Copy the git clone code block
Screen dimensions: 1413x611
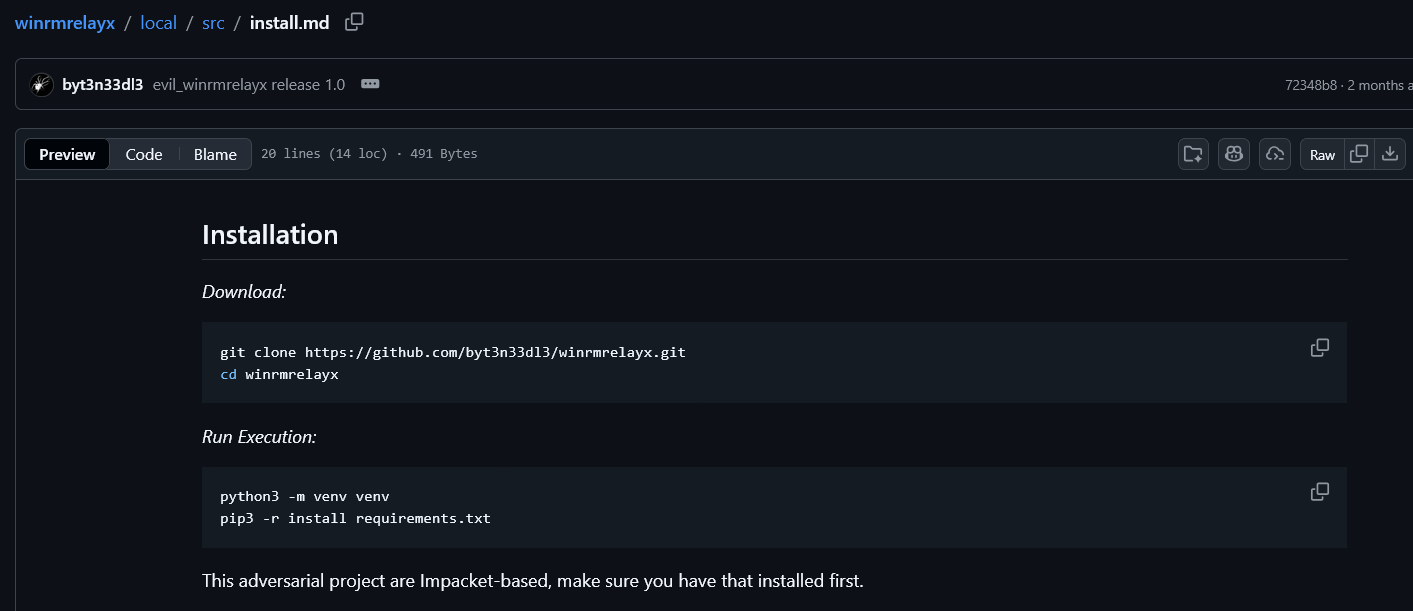(1319, 347)
